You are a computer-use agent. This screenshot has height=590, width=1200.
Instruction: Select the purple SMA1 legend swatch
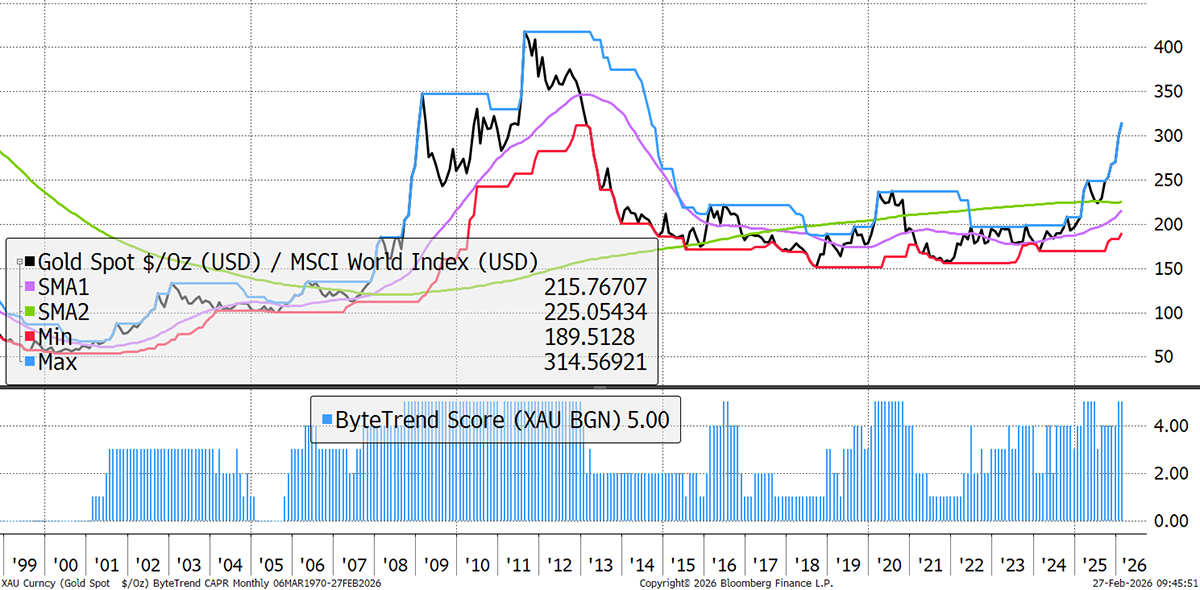[30, 287]
